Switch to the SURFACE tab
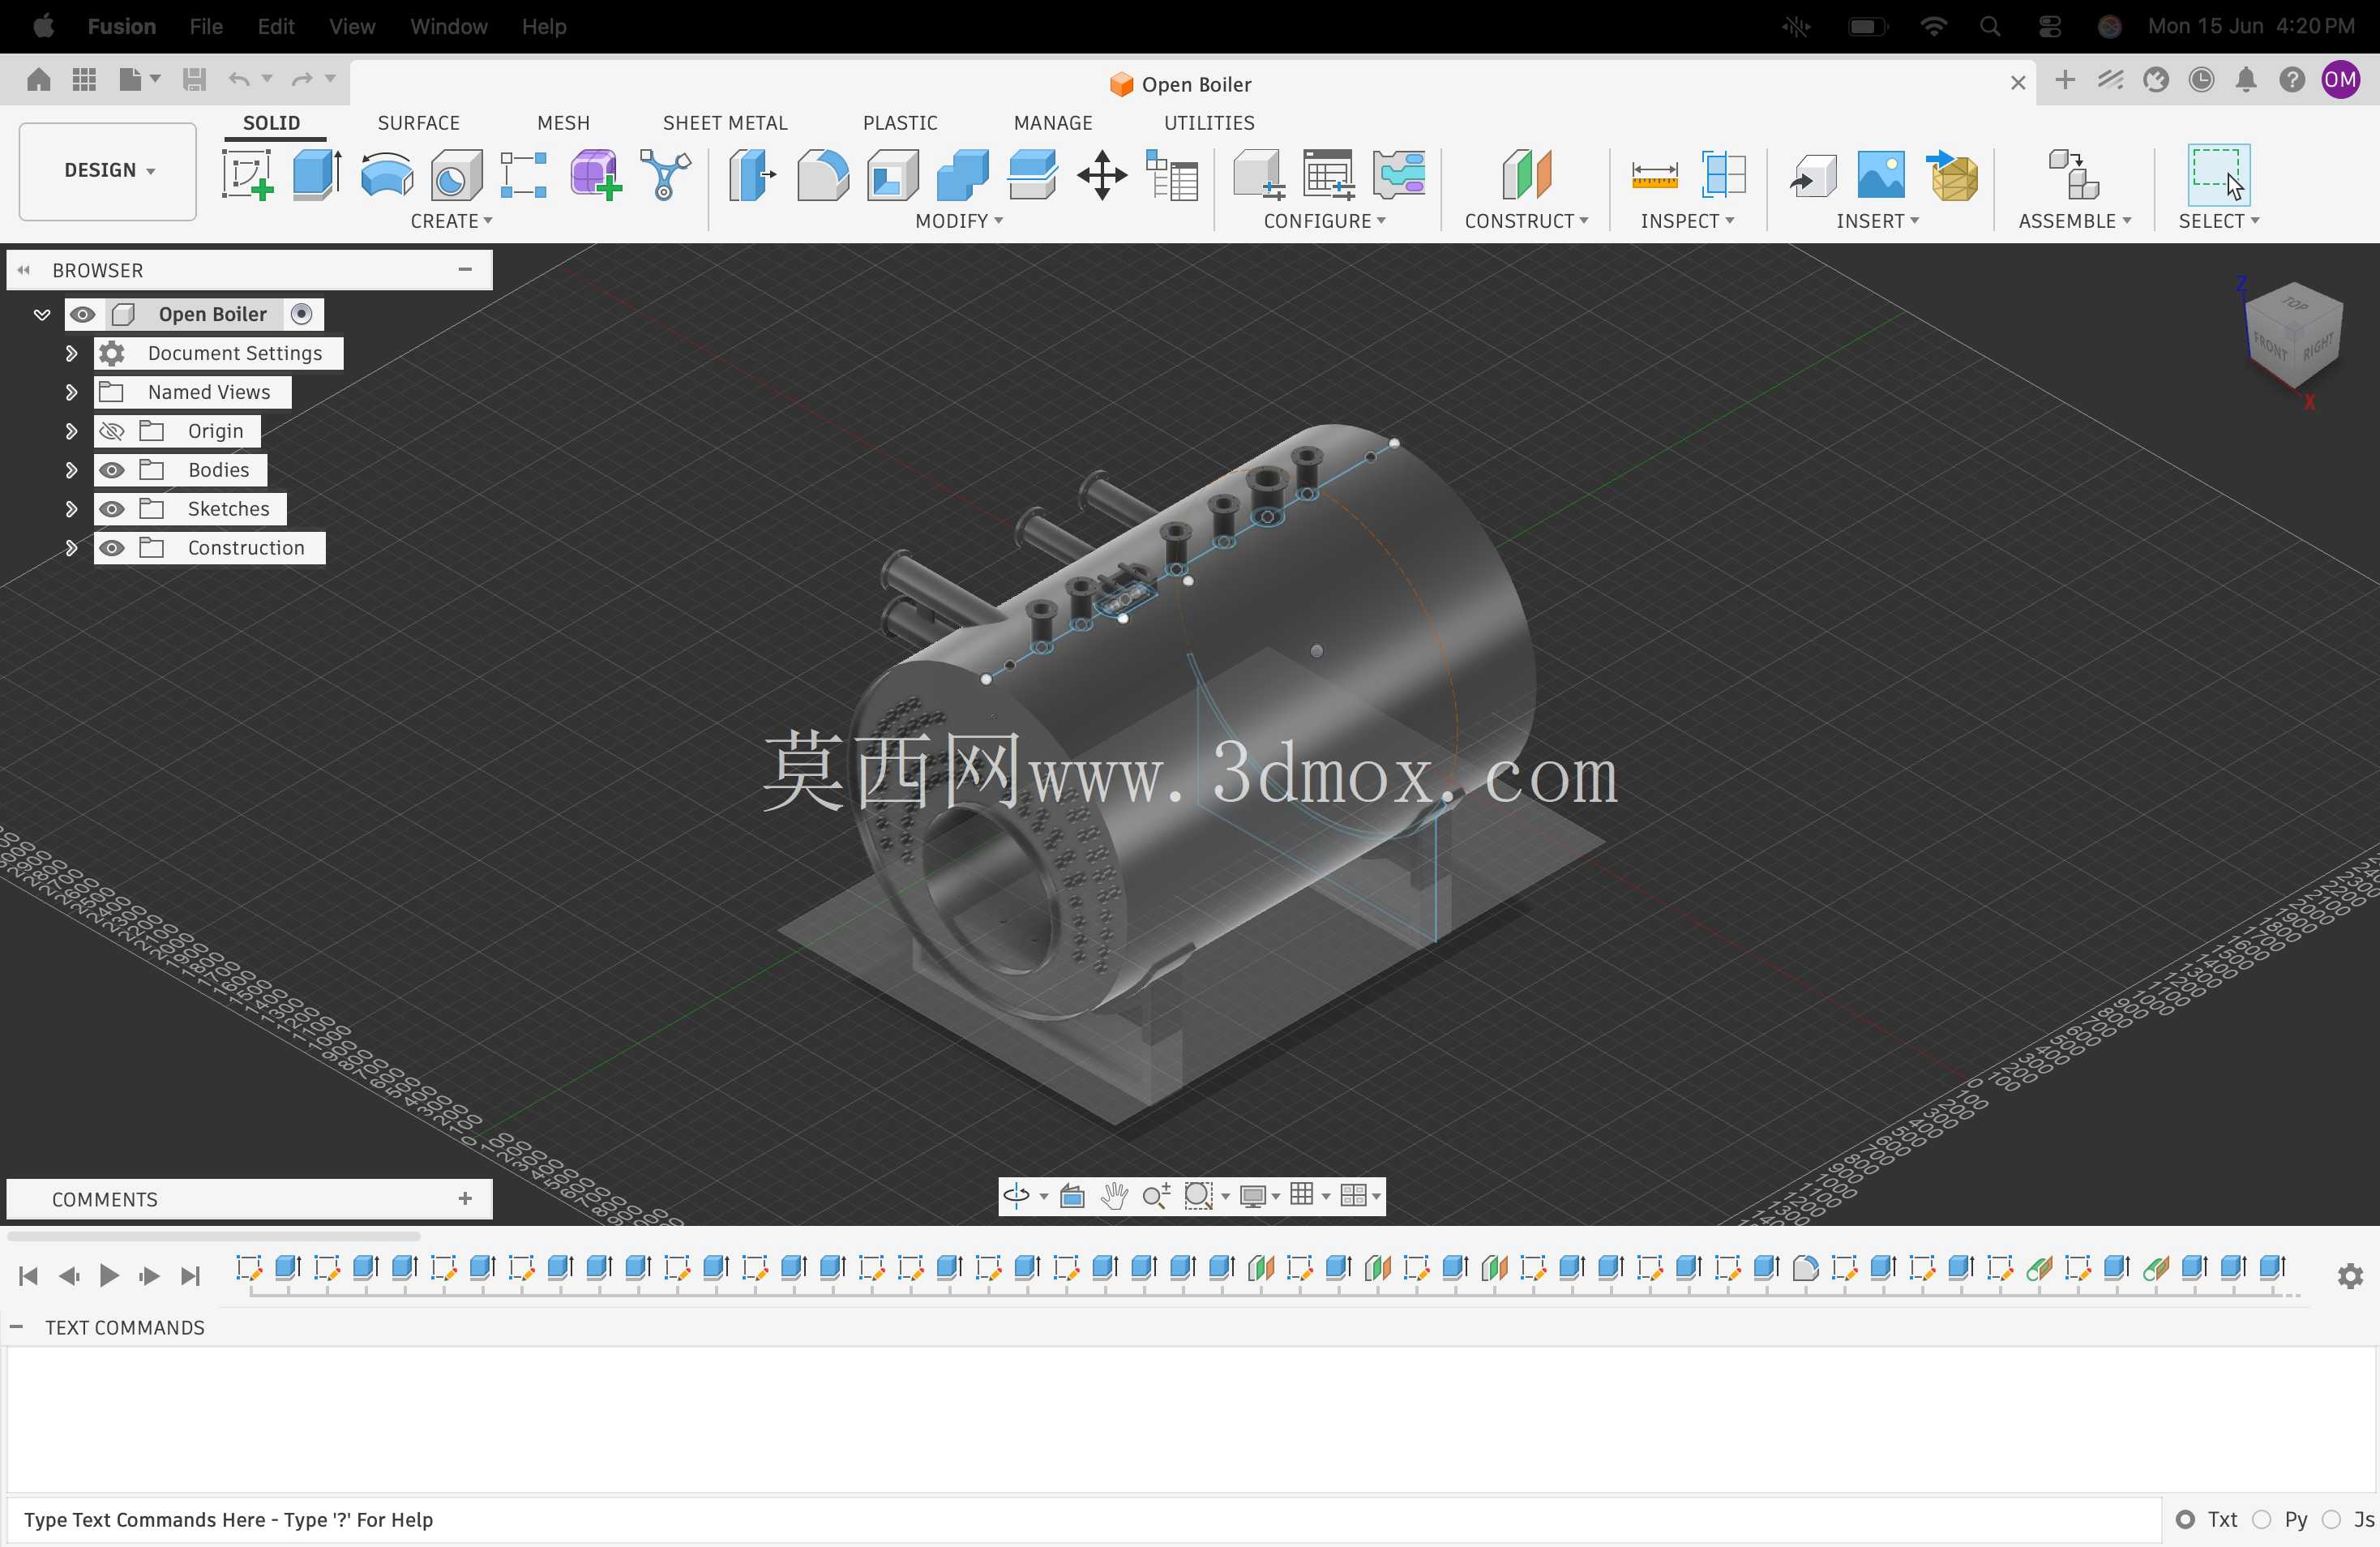The image size is (2380, 1547). tap(418, 123)
